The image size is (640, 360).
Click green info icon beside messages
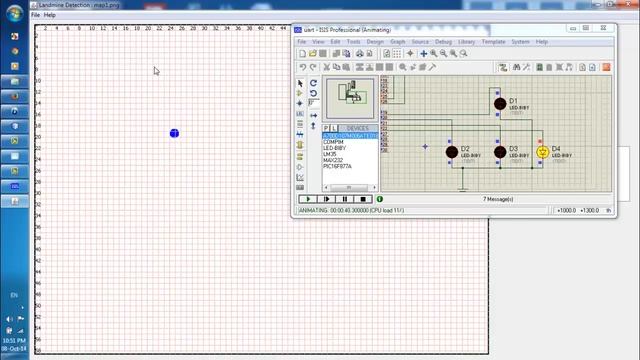coord(380,199)
